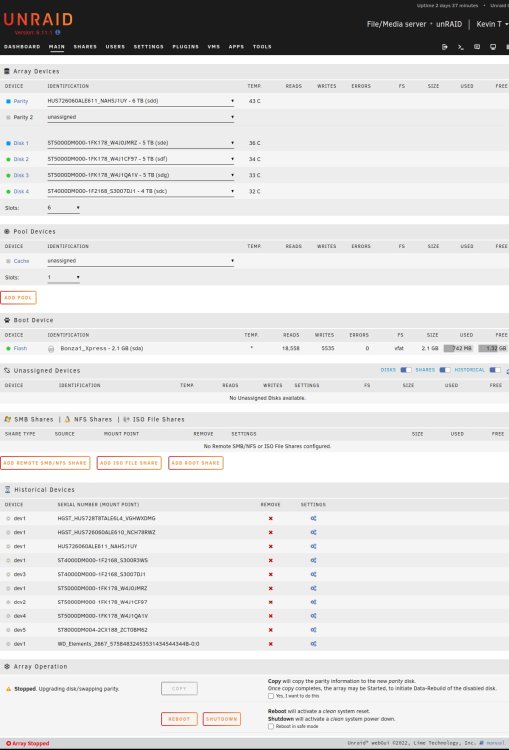Open the Tools tab
This screenshot has height=750, width=509.
coord(262,47)
